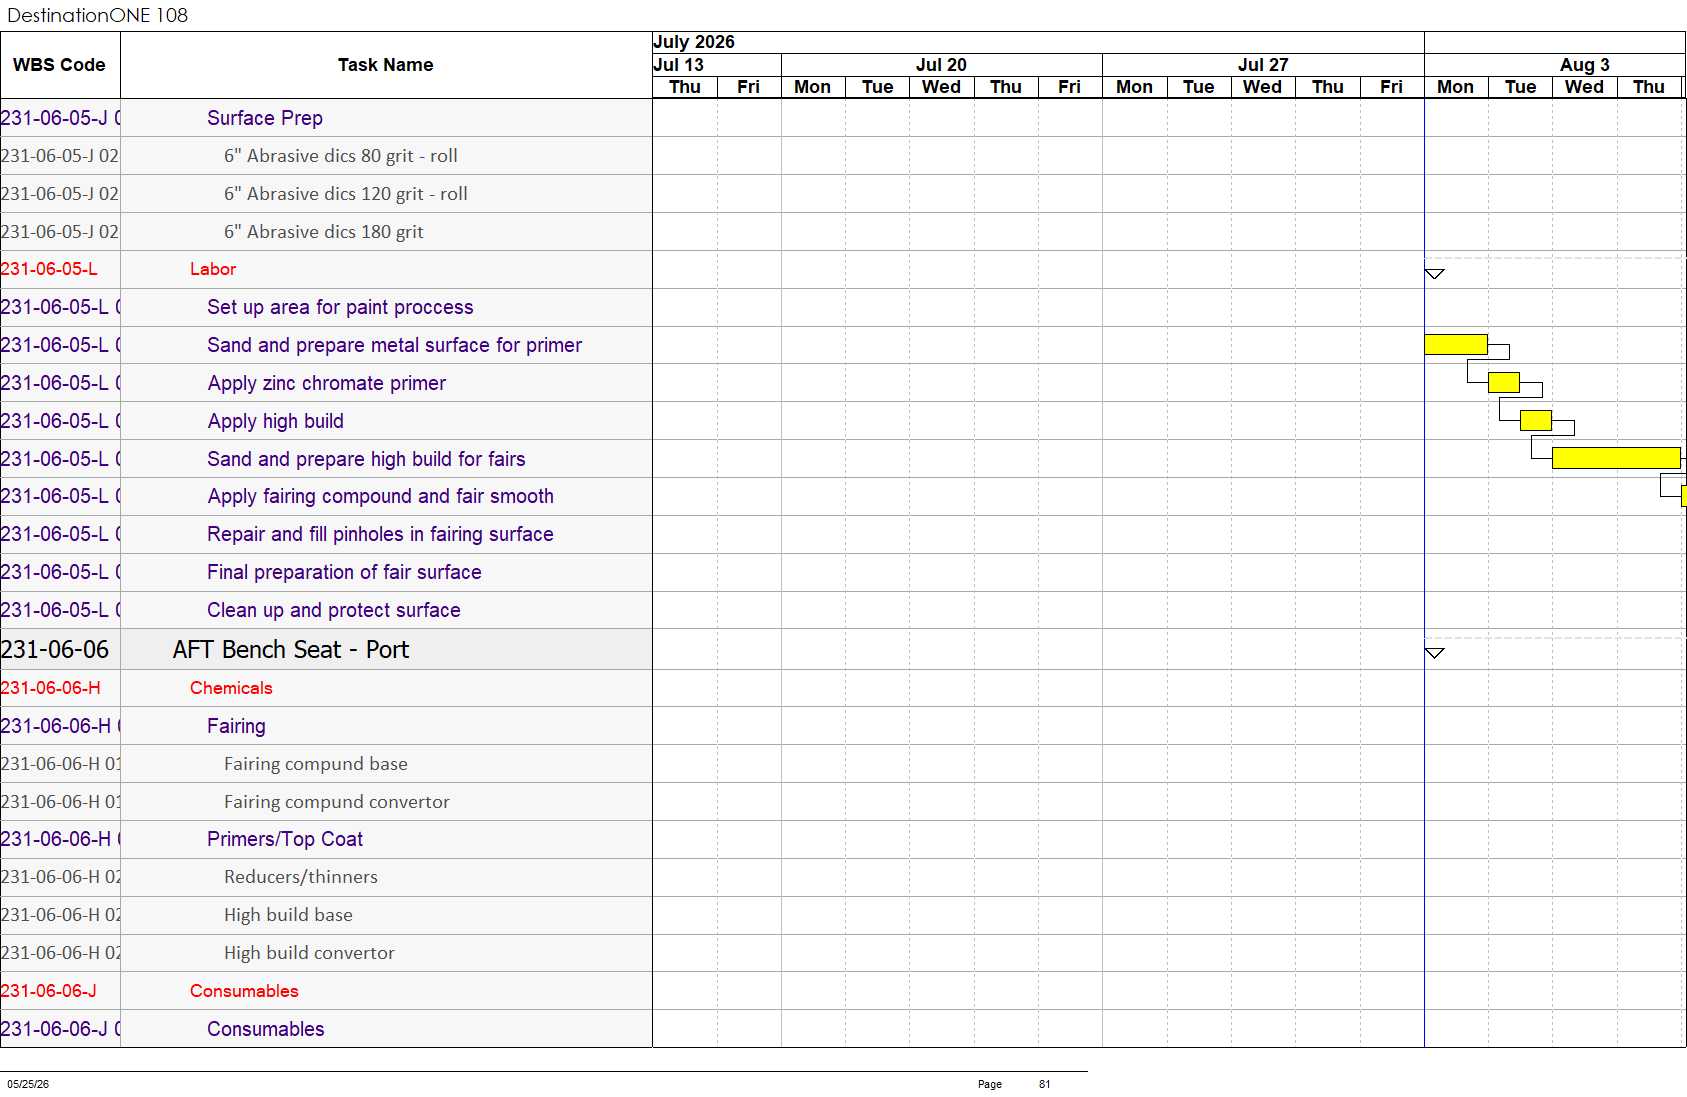Click the Aug 3 week header

[1584, 64]
